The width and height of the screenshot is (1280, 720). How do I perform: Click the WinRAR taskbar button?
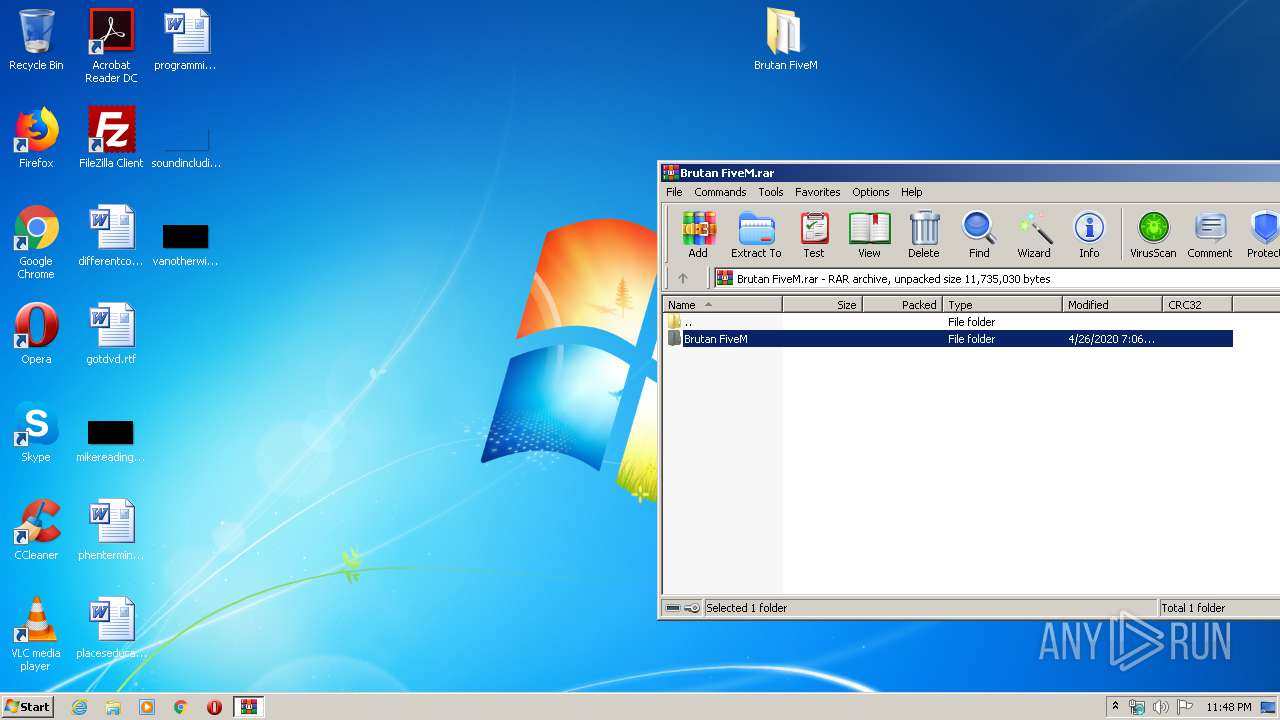click(249, 707)
